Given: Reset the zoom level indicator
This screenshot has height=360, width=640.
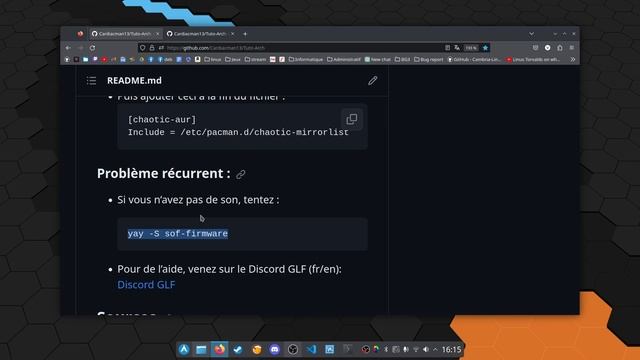Looking at the screenshot, I should tap(471, 48).
